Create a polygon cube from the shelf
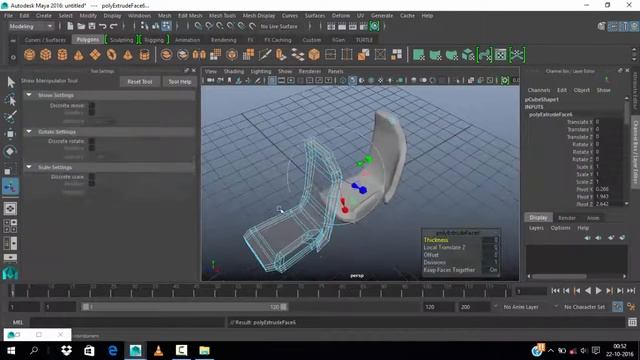Screen dimensions: 640x360 point(46,55)
